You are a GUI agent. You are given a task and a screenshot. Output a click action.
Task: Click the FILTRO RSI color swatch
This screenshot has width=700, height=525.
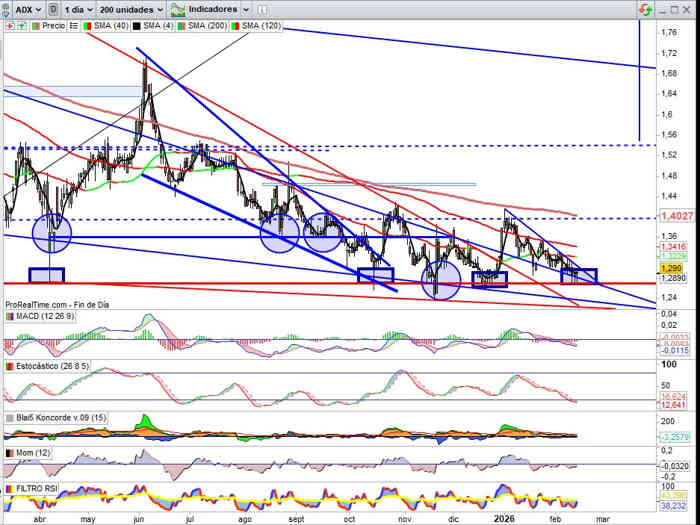[x=9, y=488]
